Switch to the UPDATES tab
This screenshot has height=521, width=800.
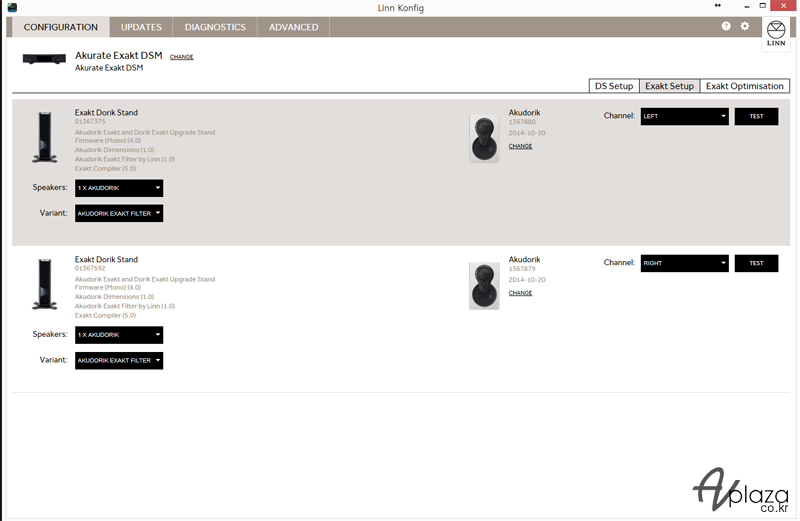[141, 27]
